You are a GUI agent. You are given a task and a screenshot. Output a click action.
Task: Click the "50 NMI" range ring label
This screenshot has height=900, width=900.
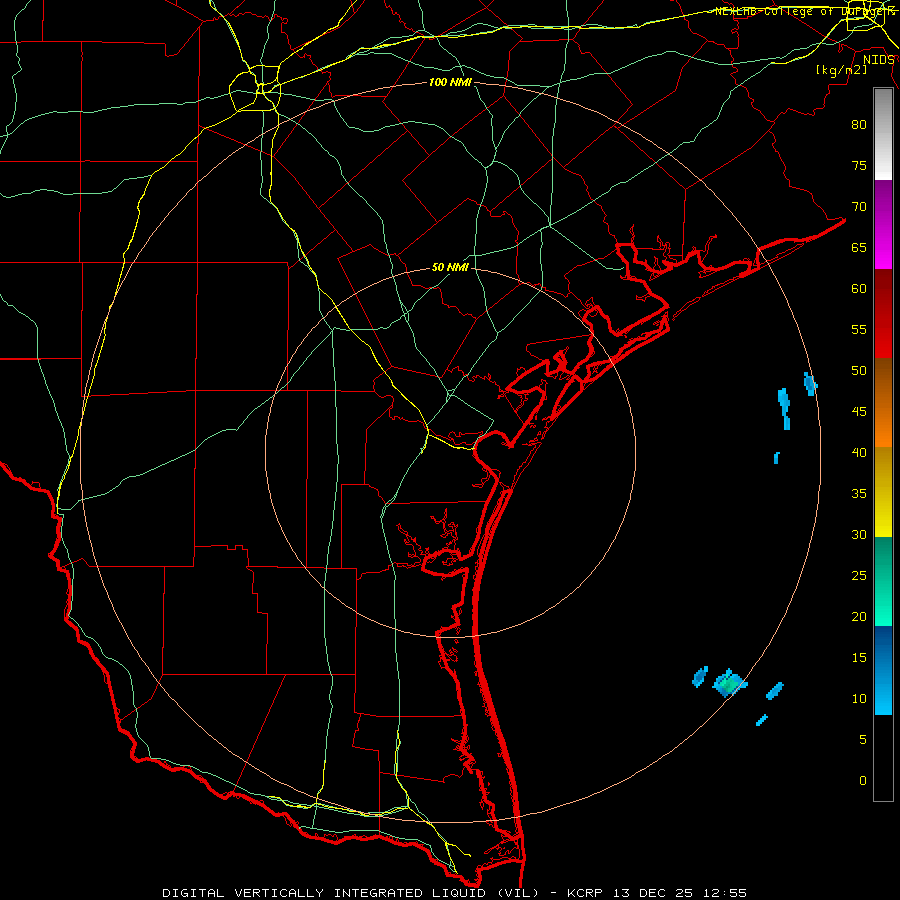pyautogui.click(x=450, y=267)
